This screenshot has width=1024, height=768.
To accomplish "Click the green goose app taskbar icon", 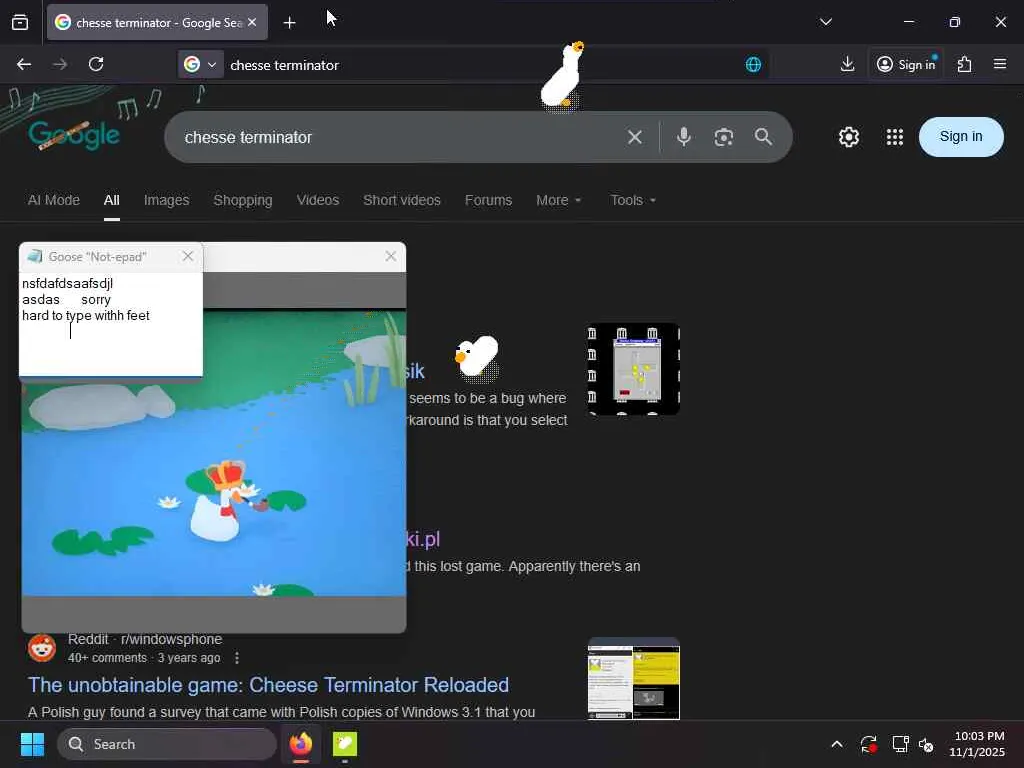I will pyautogui.click(x=345, y=744).
